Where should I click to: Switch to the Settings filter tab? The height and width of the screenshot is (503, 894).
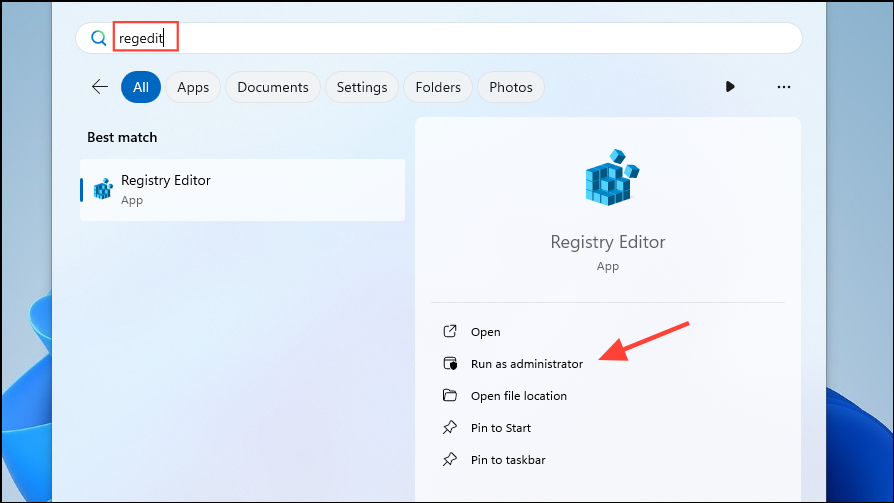pyautogui.click(x=361, y=87)
